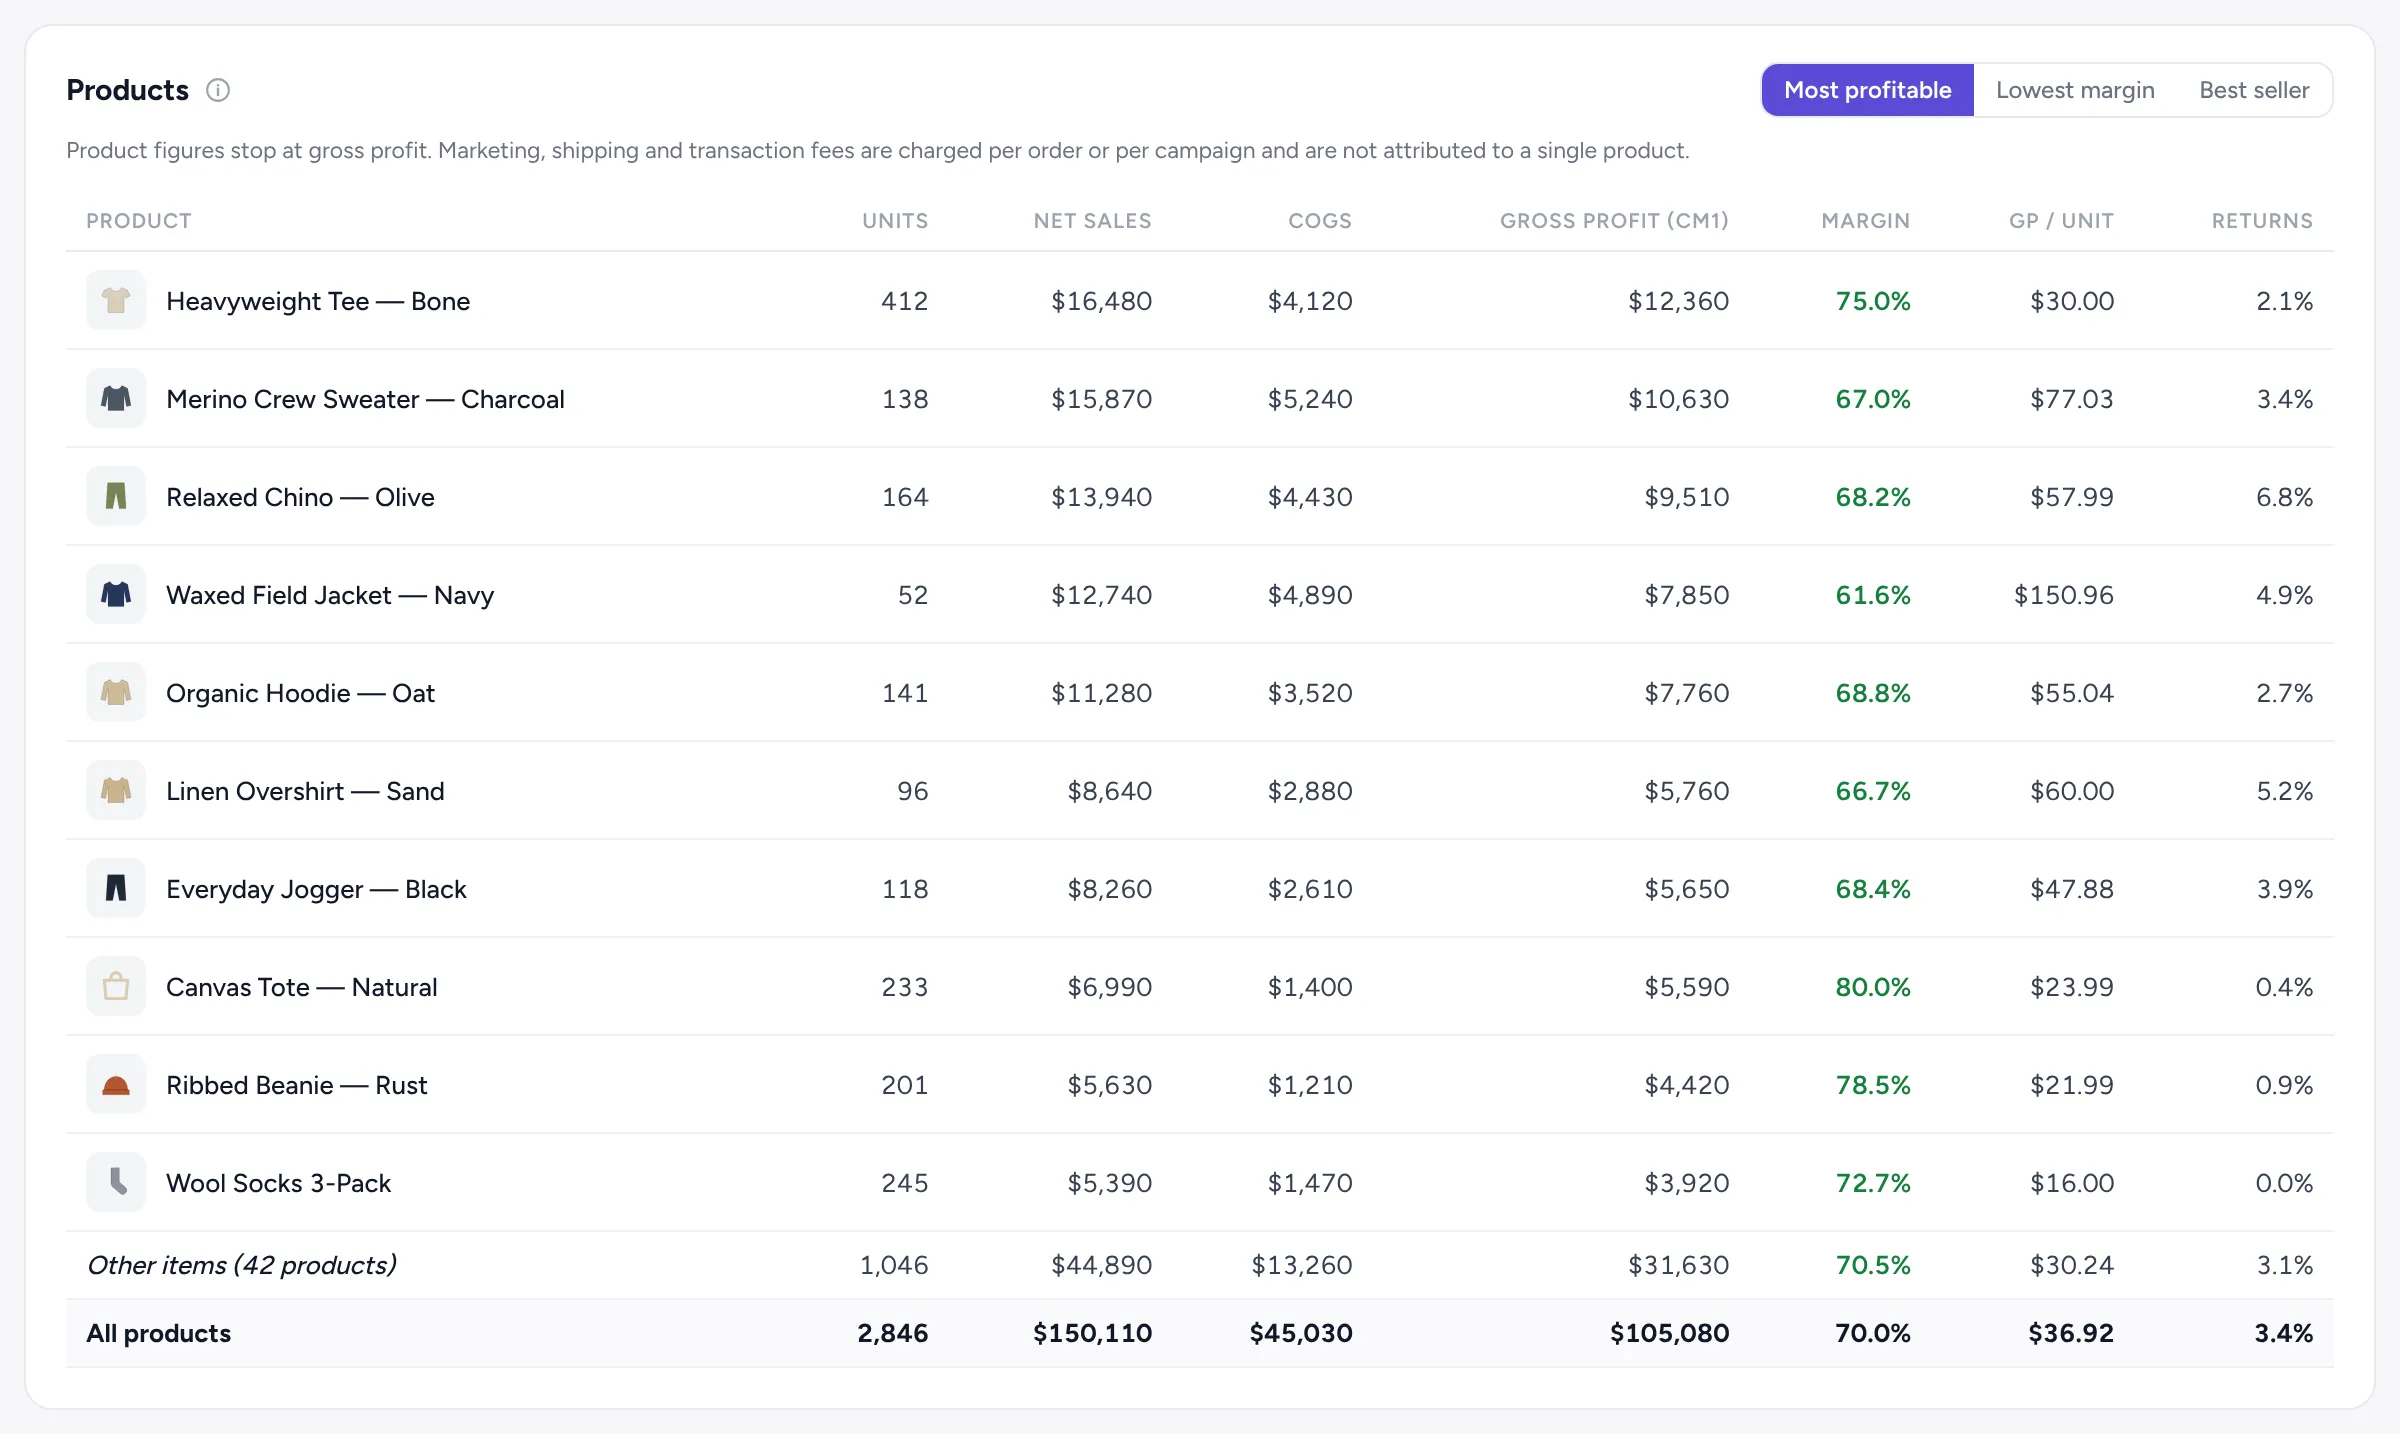Open Wool Socks 3-Pack product name
This screenshot has height=1434, width=2400.
point(278,1182)
